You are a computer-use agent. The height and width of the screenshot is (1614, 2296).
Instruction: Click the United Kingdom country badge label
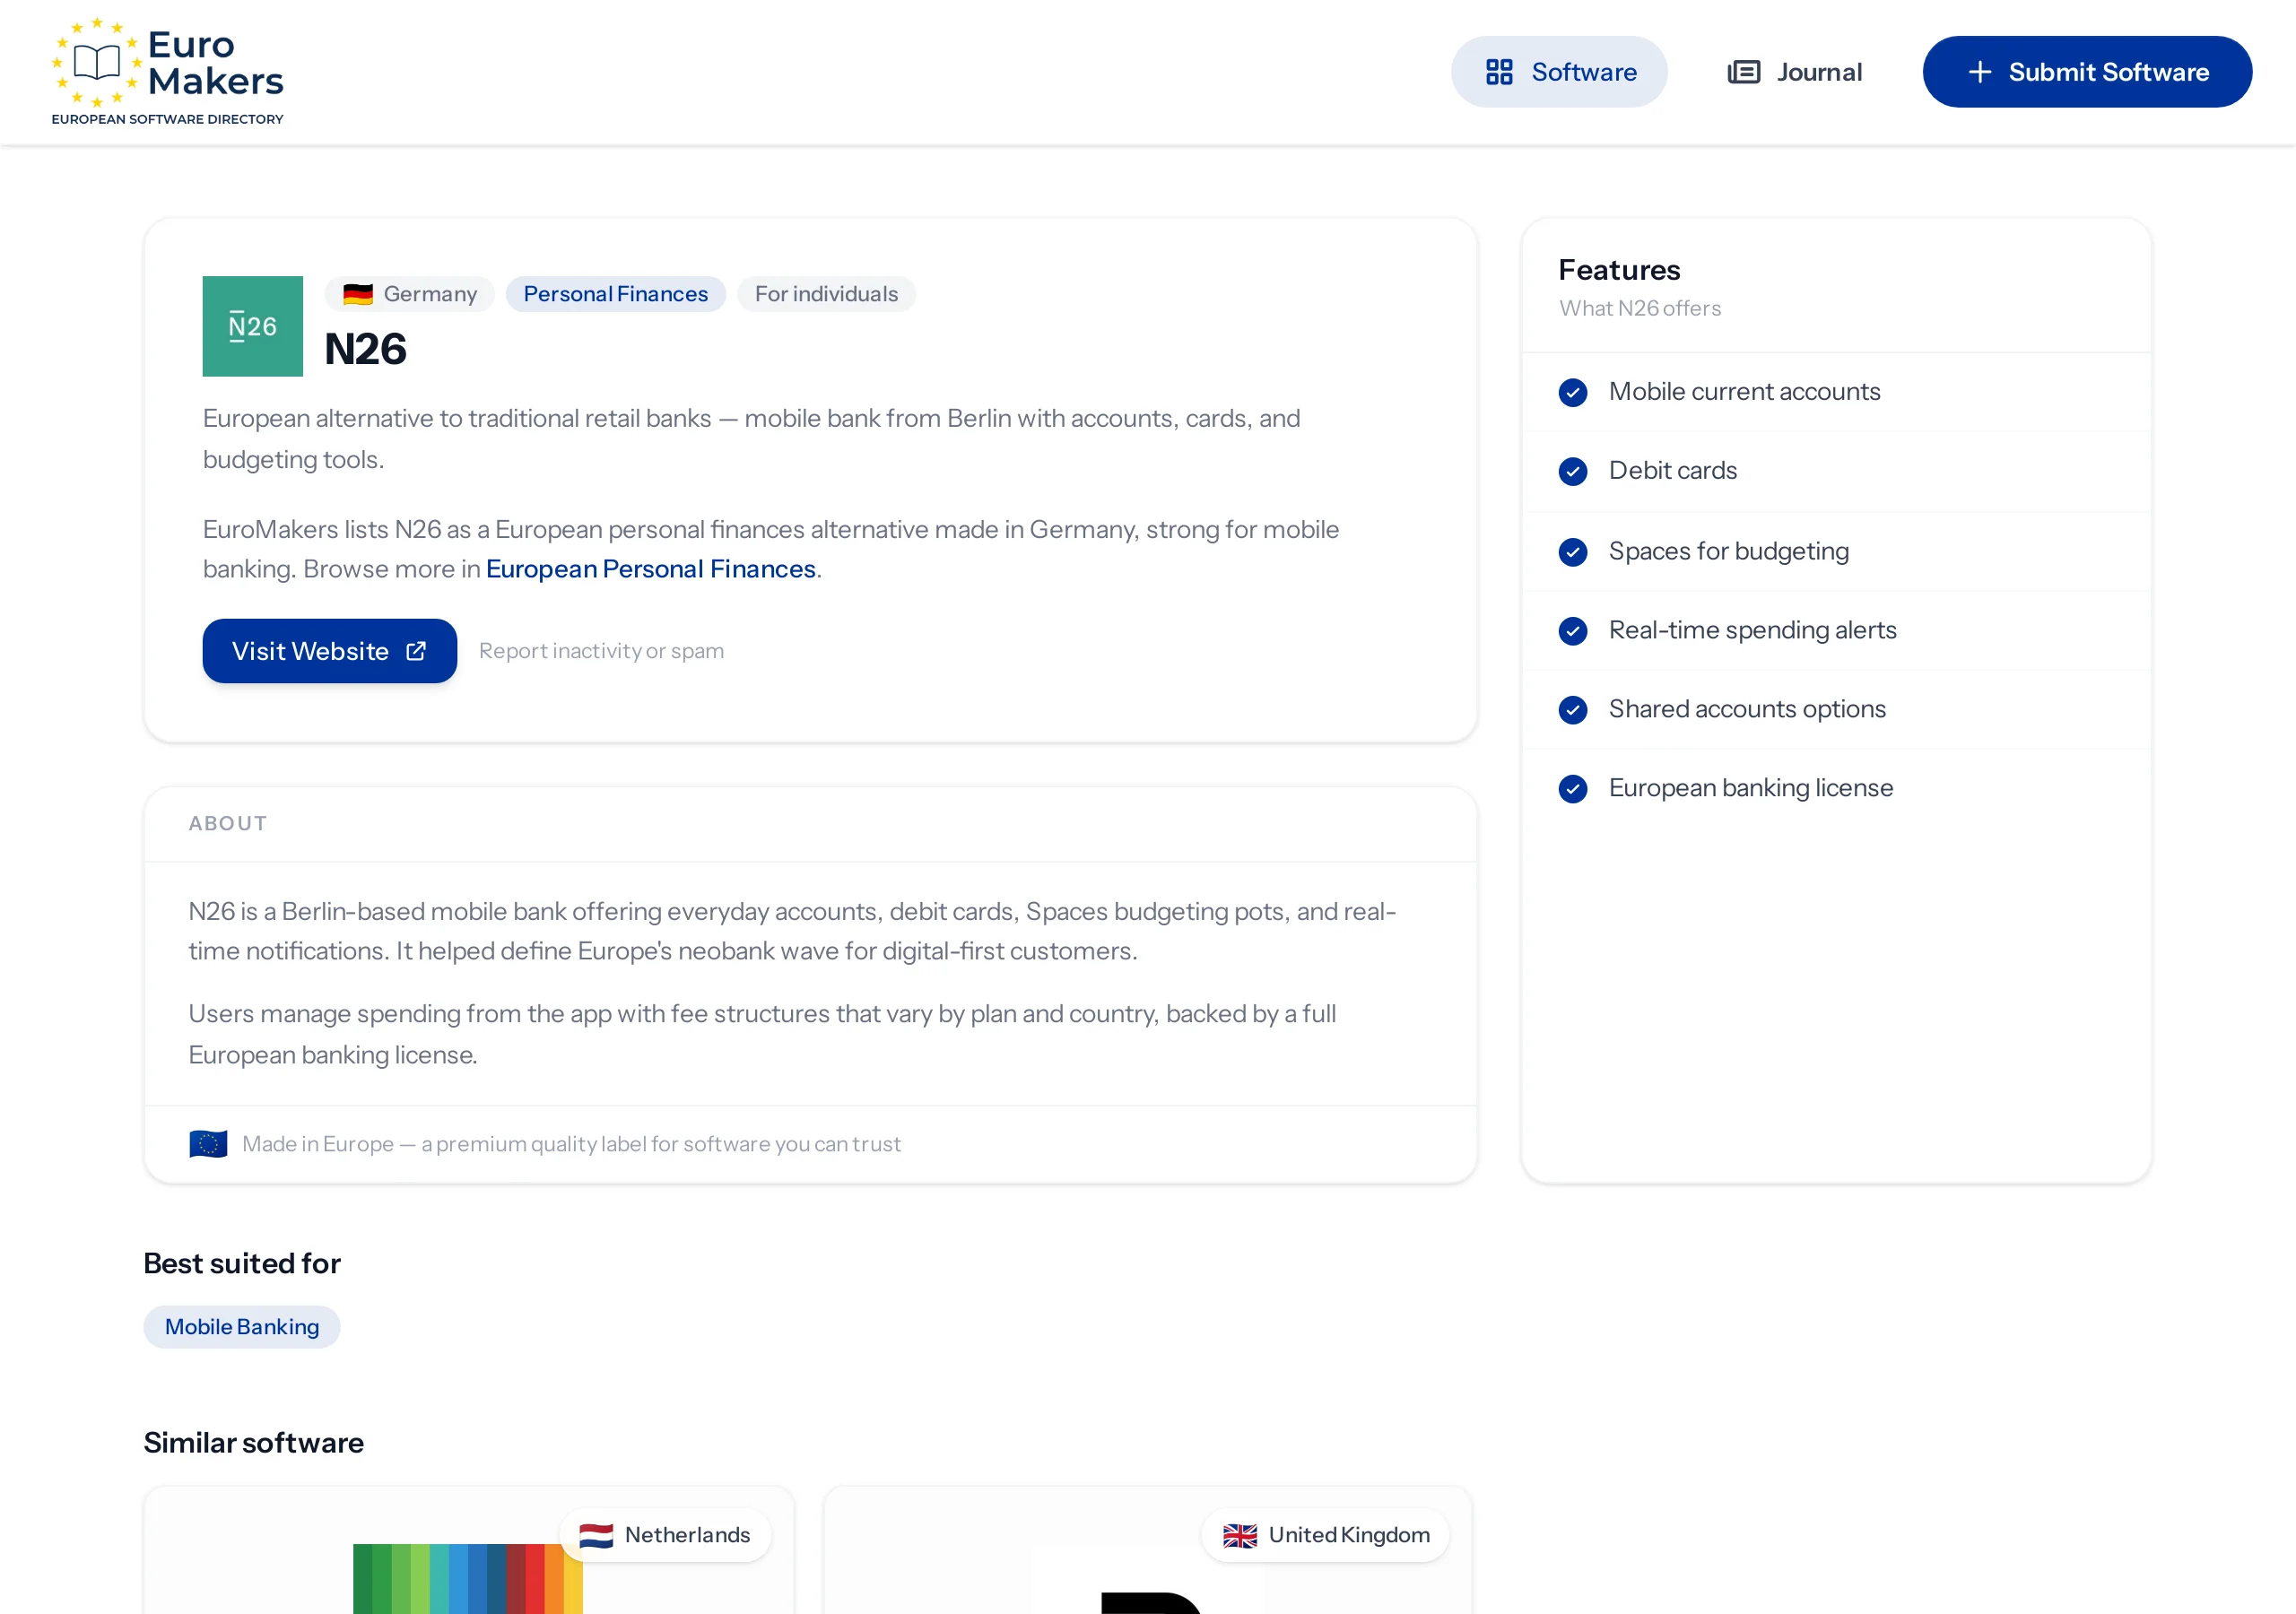[1349, 1535]
